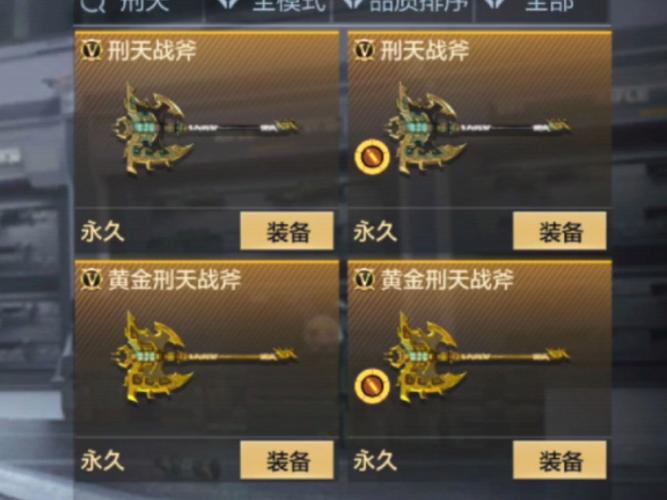Click orange round emblem on the 黄金刑天战斧 card
The image size is (667, 500).
click(372, 386)
